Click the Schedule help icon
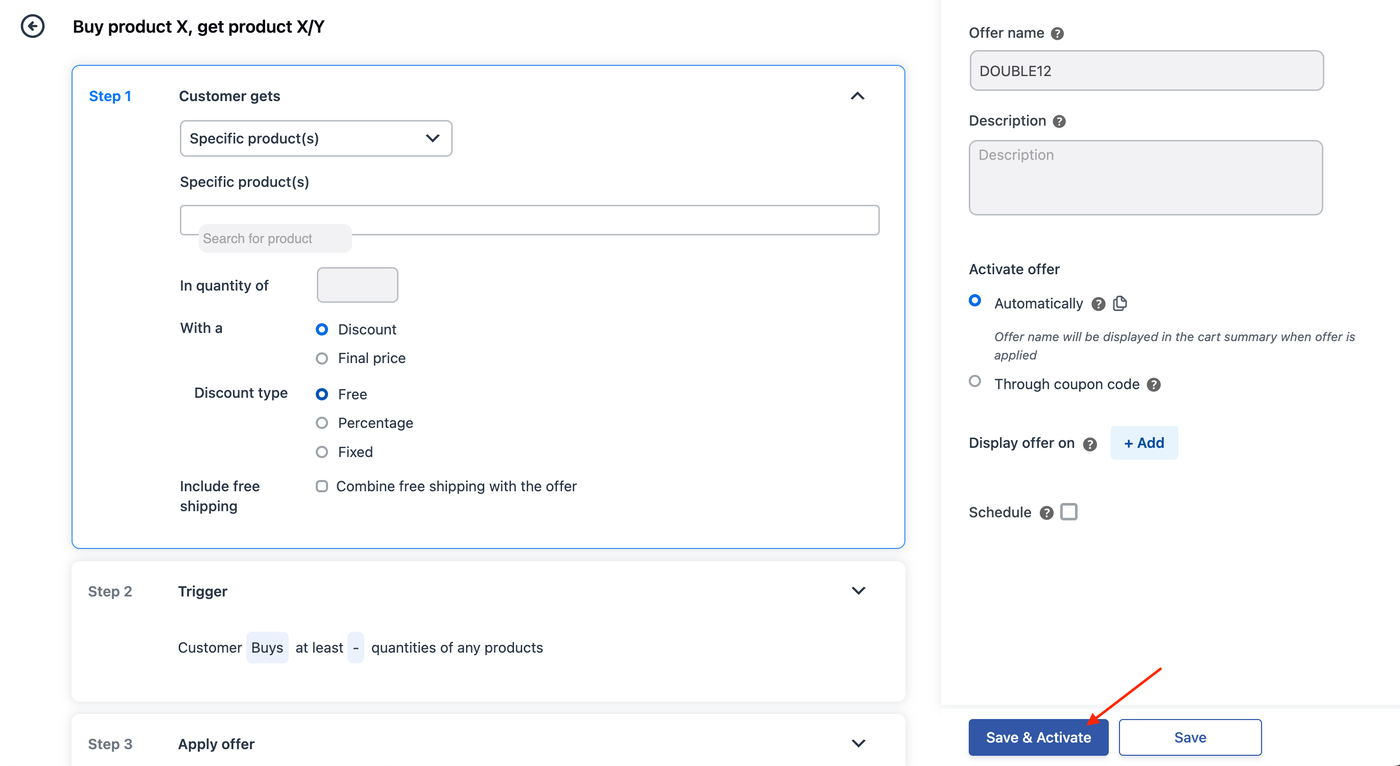 click(1046, 513)
